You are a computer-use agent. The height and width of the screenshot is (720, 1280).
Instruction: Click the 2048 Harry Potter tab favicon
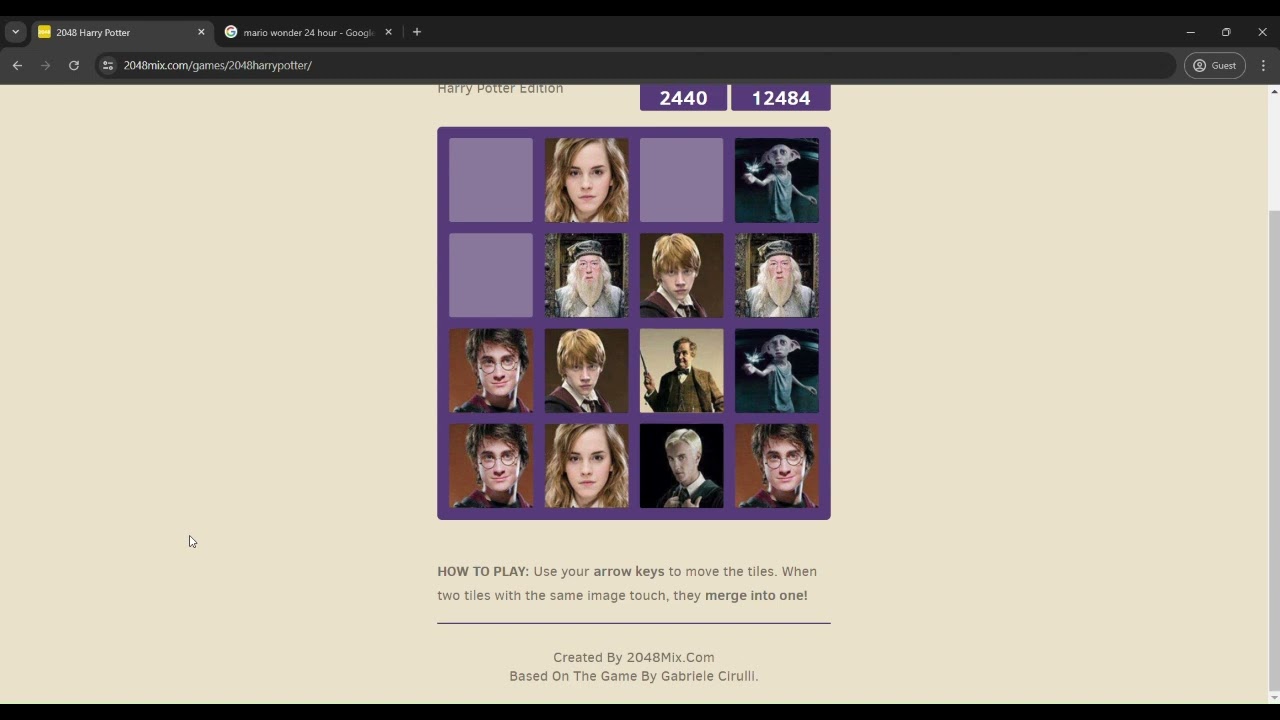tap(44, 32)
